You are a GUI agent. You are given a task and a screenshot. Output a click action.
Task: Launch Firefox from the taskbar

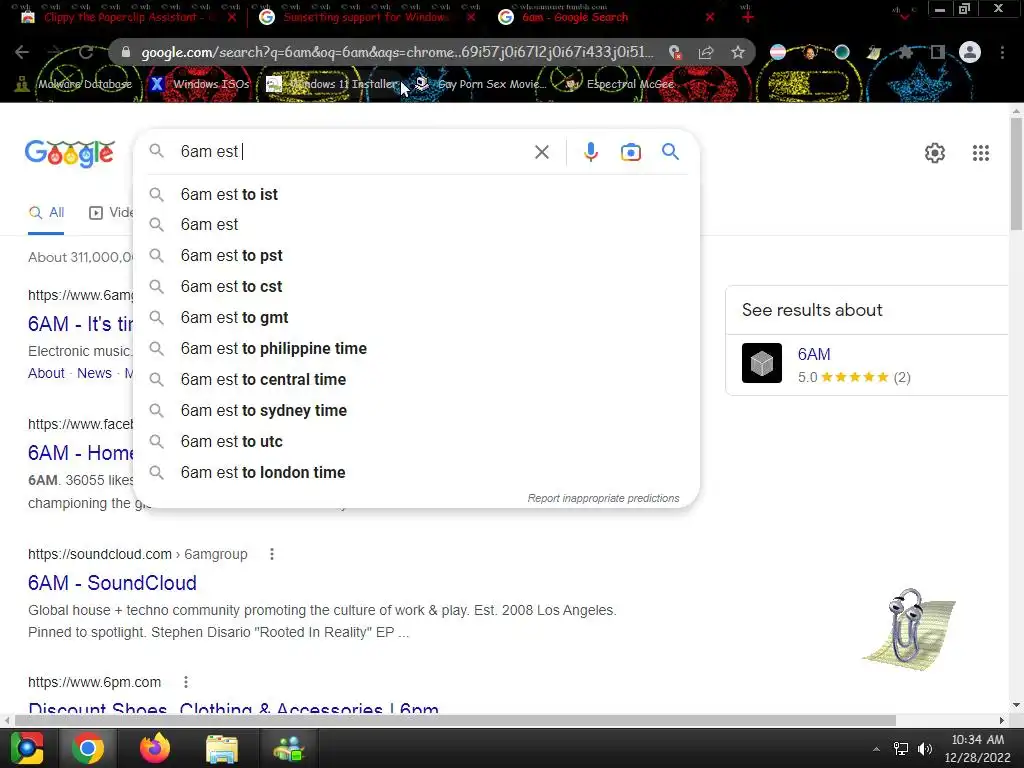[x=155, y=748]
